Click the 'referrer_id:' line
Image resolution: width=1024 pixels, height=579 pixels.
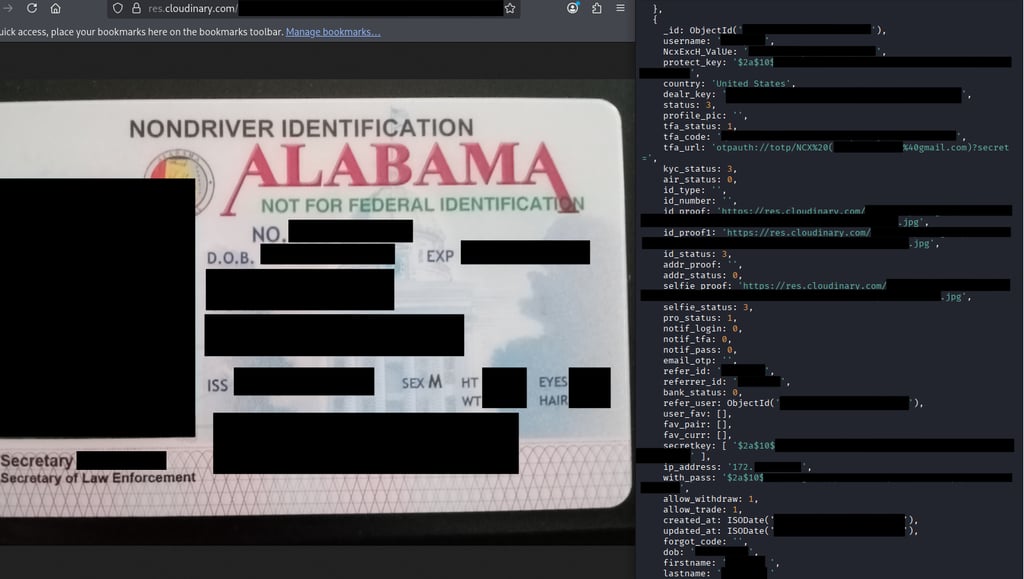[x=726, y=382]
